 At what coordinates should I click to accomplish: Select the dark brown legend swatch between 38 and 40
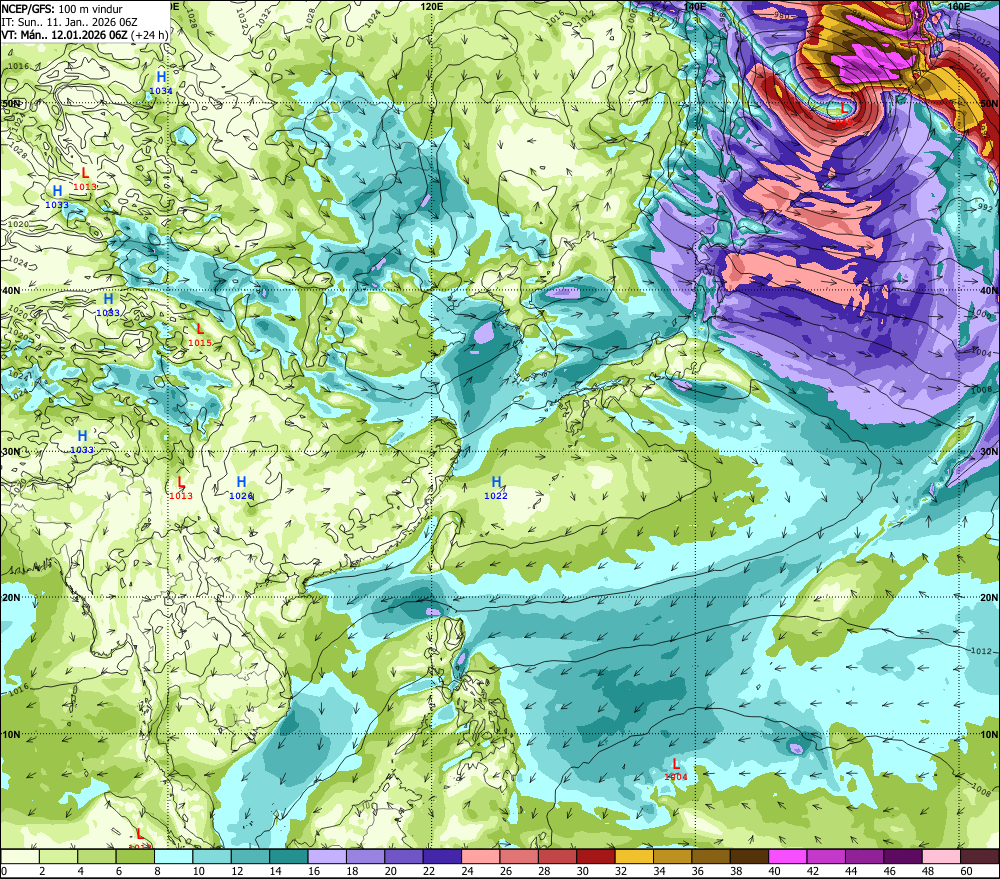point(749,857)
